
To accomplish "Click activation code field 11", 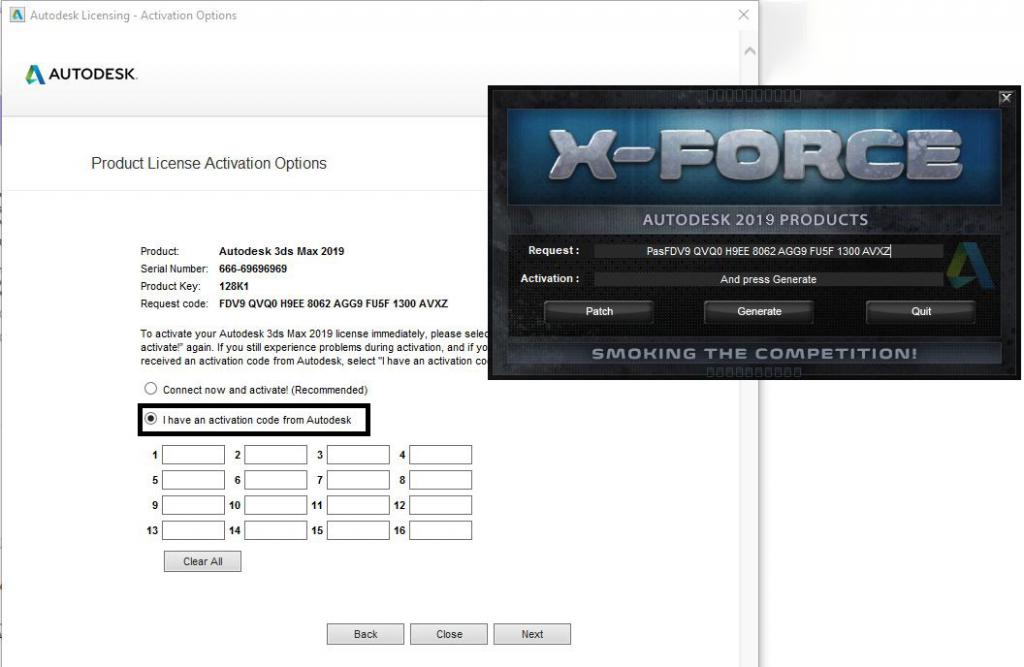I will 358,505.
